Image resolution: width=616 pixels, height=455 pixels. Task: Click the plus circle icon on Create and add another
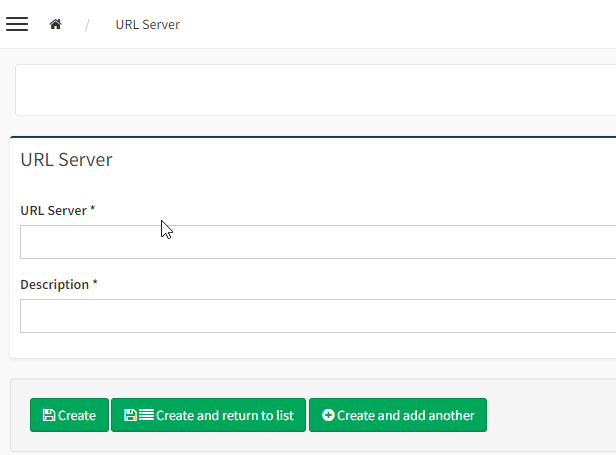tap(328, 416)
